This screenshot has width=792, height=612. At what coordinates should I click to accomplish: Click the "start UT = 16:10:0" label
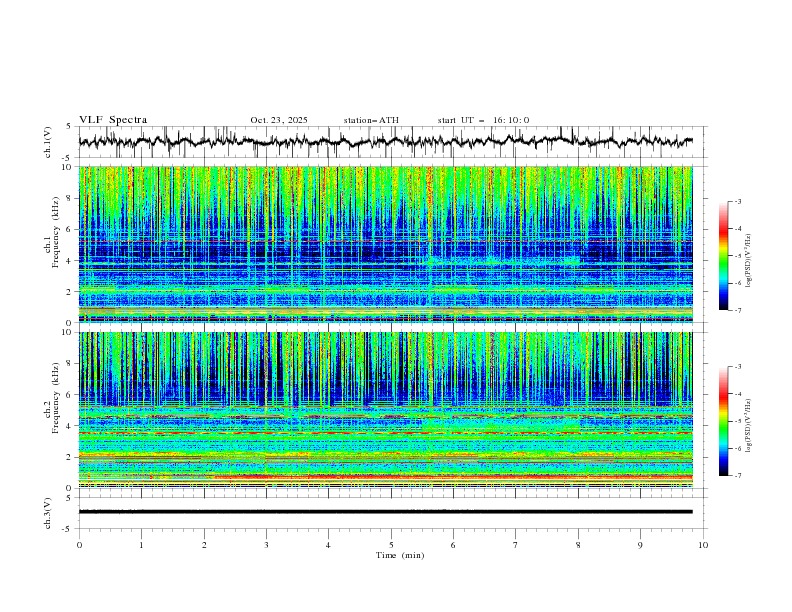pyautogui.click(x=483, y=120)
